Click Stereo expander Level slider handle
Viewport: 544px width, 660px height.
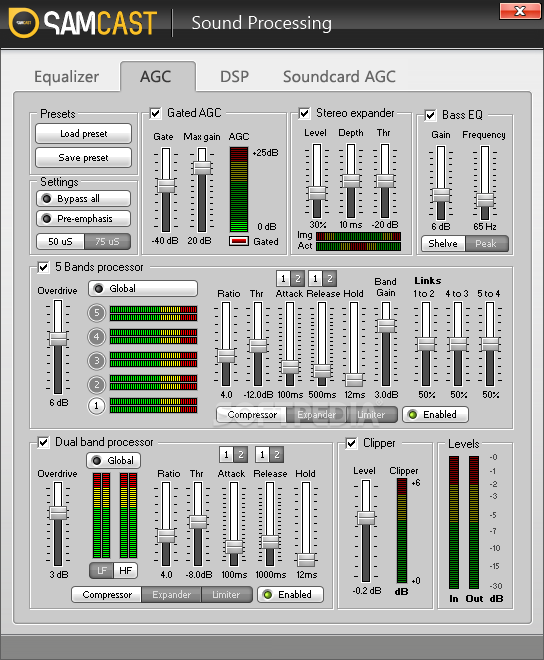[x=317, y=193]
